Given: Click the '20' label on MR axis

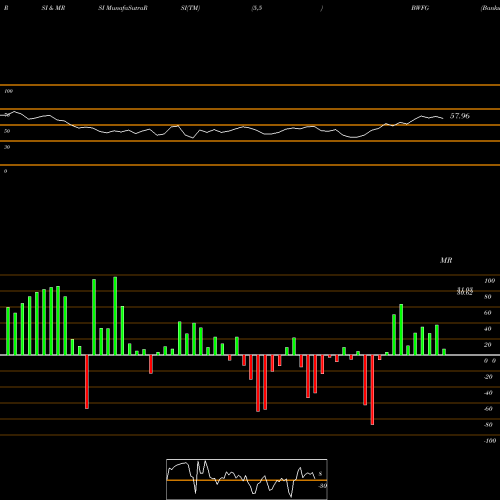Looking at the screenshot, I should click(488, 345).
